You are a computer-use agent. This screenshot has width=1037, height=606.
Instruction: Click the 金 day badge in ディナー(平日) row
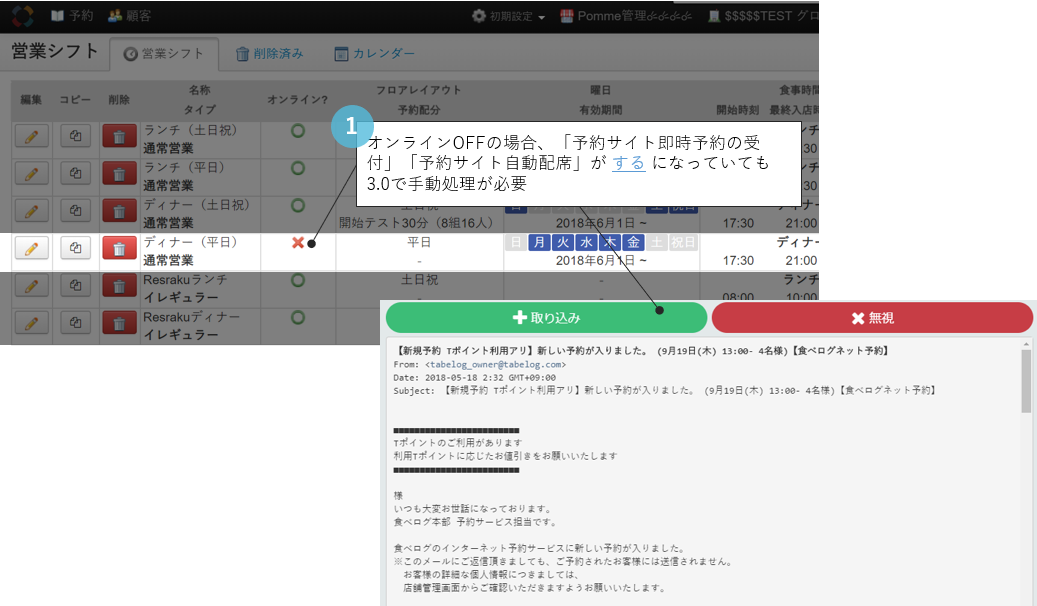pos(634,243)
